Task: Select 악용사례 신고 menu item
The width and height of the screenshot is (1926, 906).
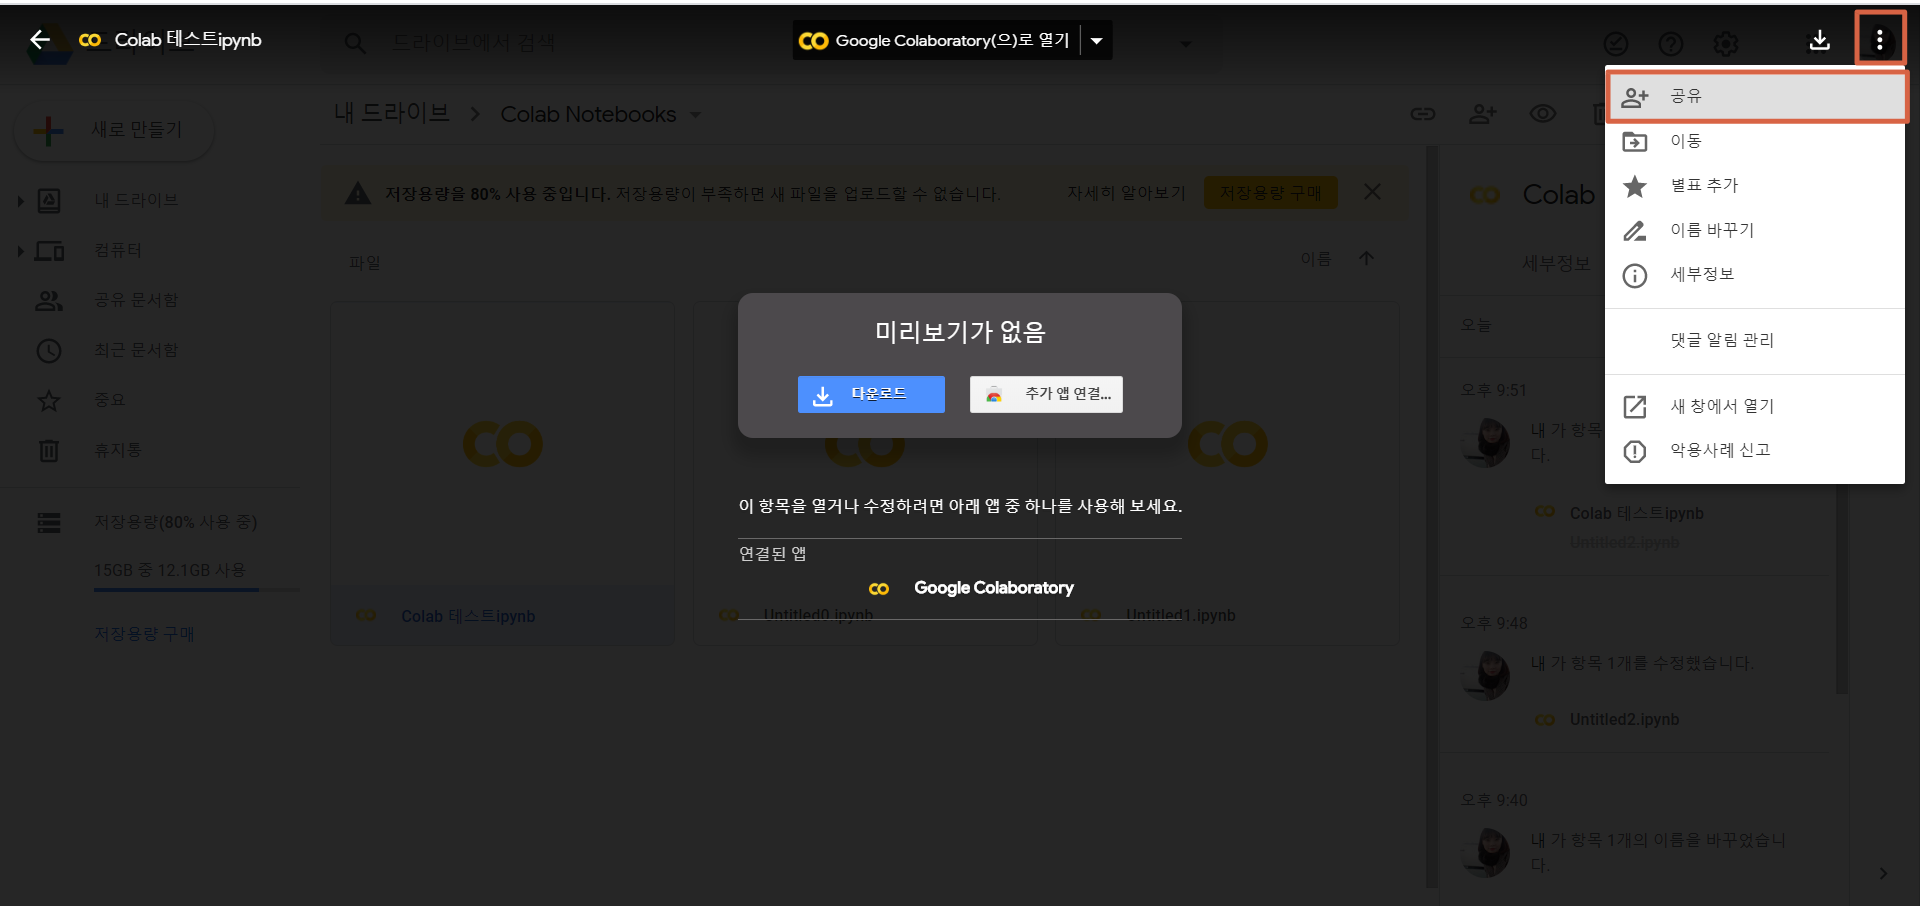Action: (x=1756, y=450)
